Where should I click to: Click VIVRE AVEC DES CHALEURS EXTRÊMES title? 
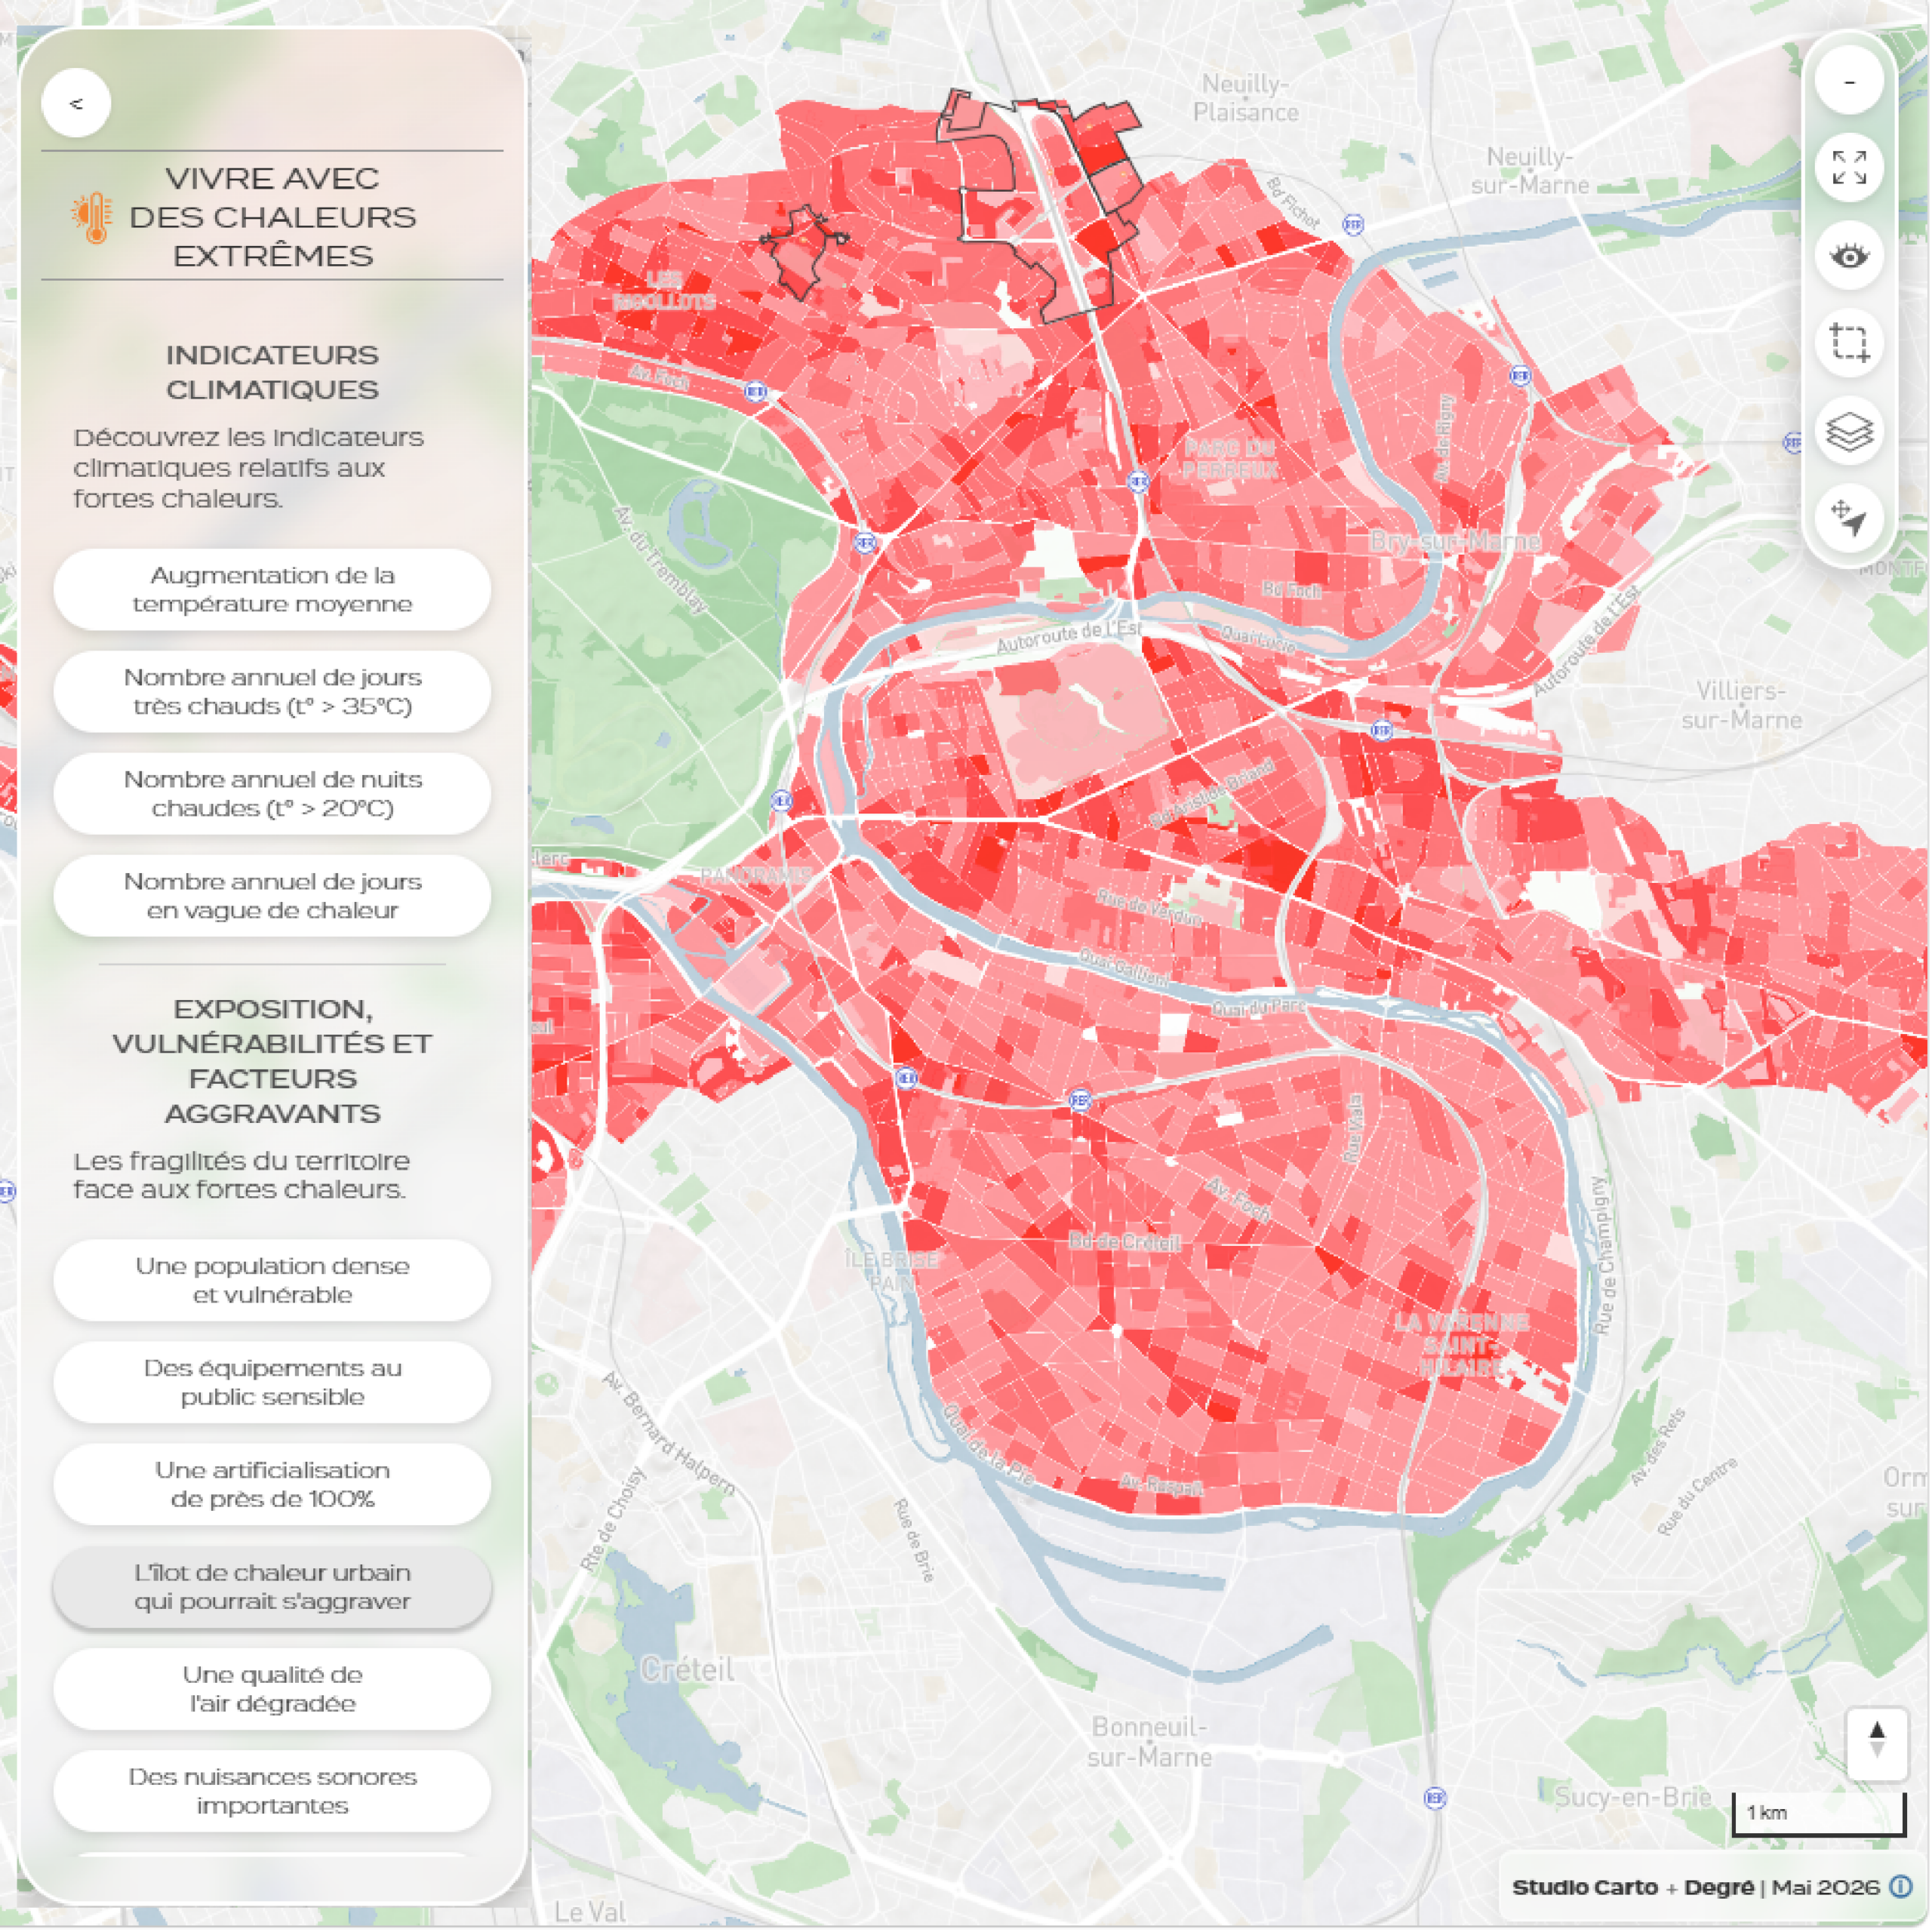(x=272, y=217)
